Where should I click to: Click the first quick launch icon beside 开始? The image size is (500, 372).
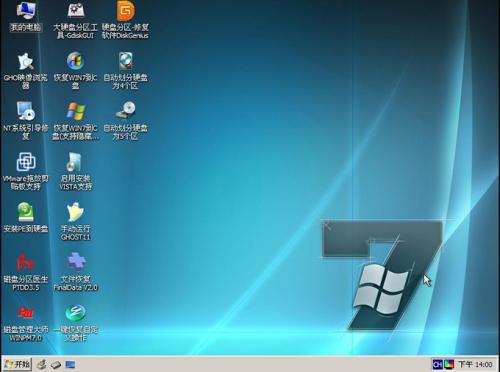[41, 365]
